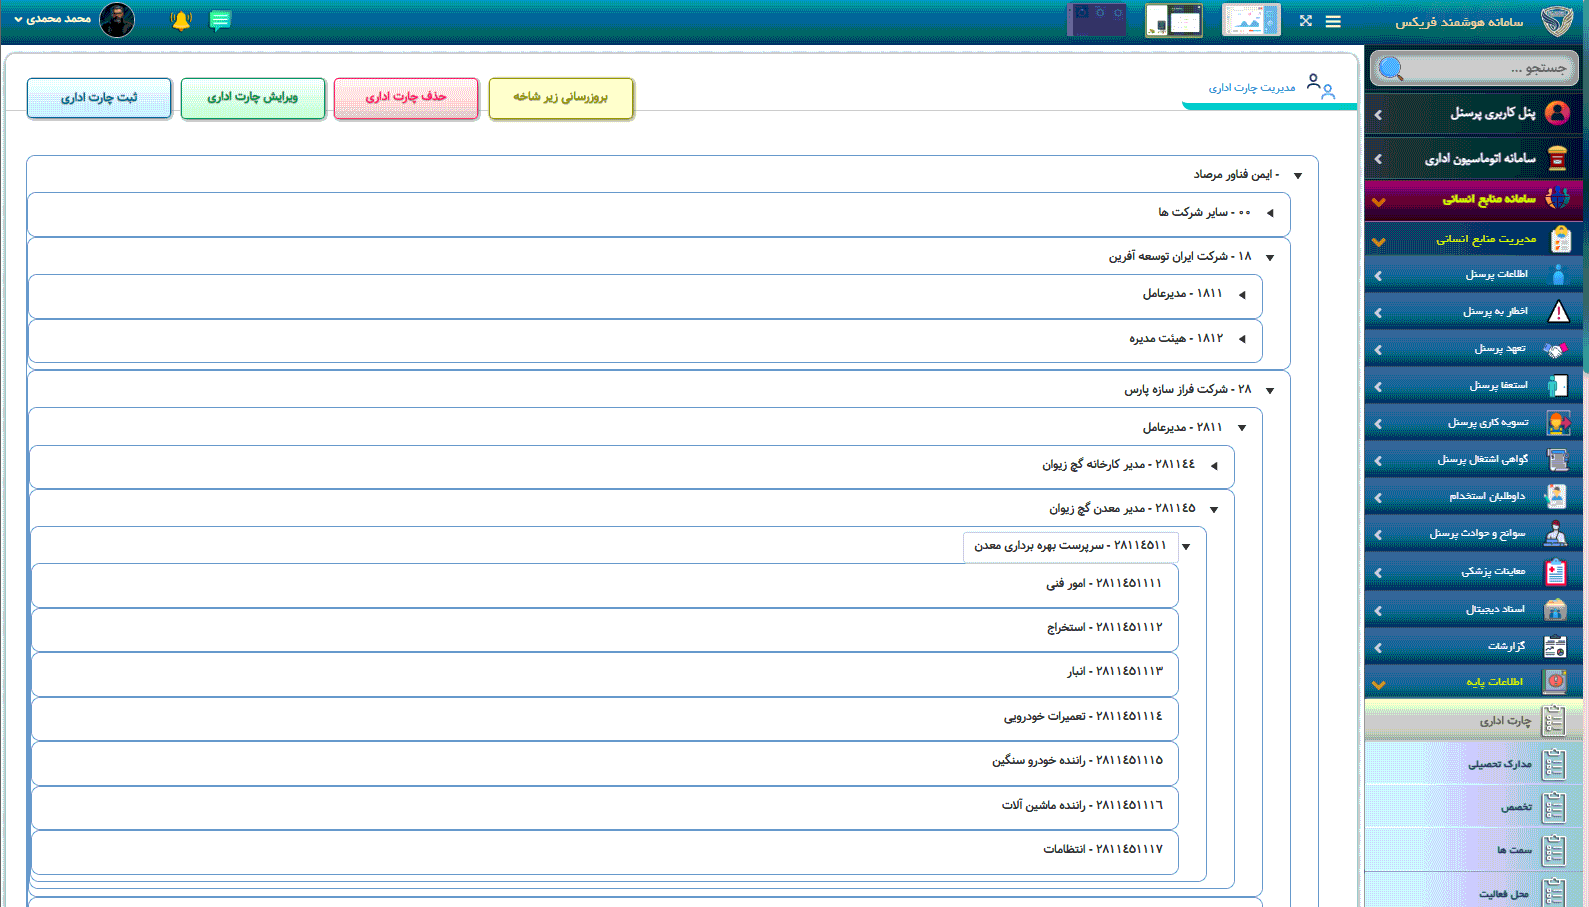Click the حذف چارت اداری button
This screenshot has width=1589, height=907.
[x=405, y=98]
